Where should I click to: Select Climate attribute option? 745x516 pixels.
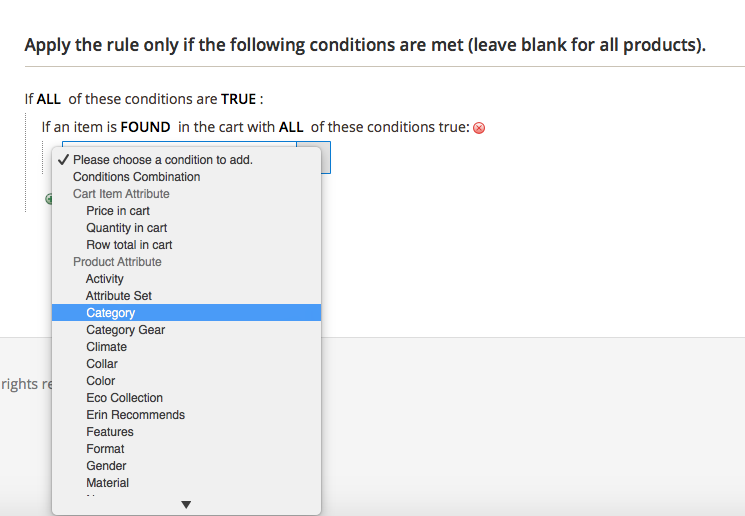106,347
